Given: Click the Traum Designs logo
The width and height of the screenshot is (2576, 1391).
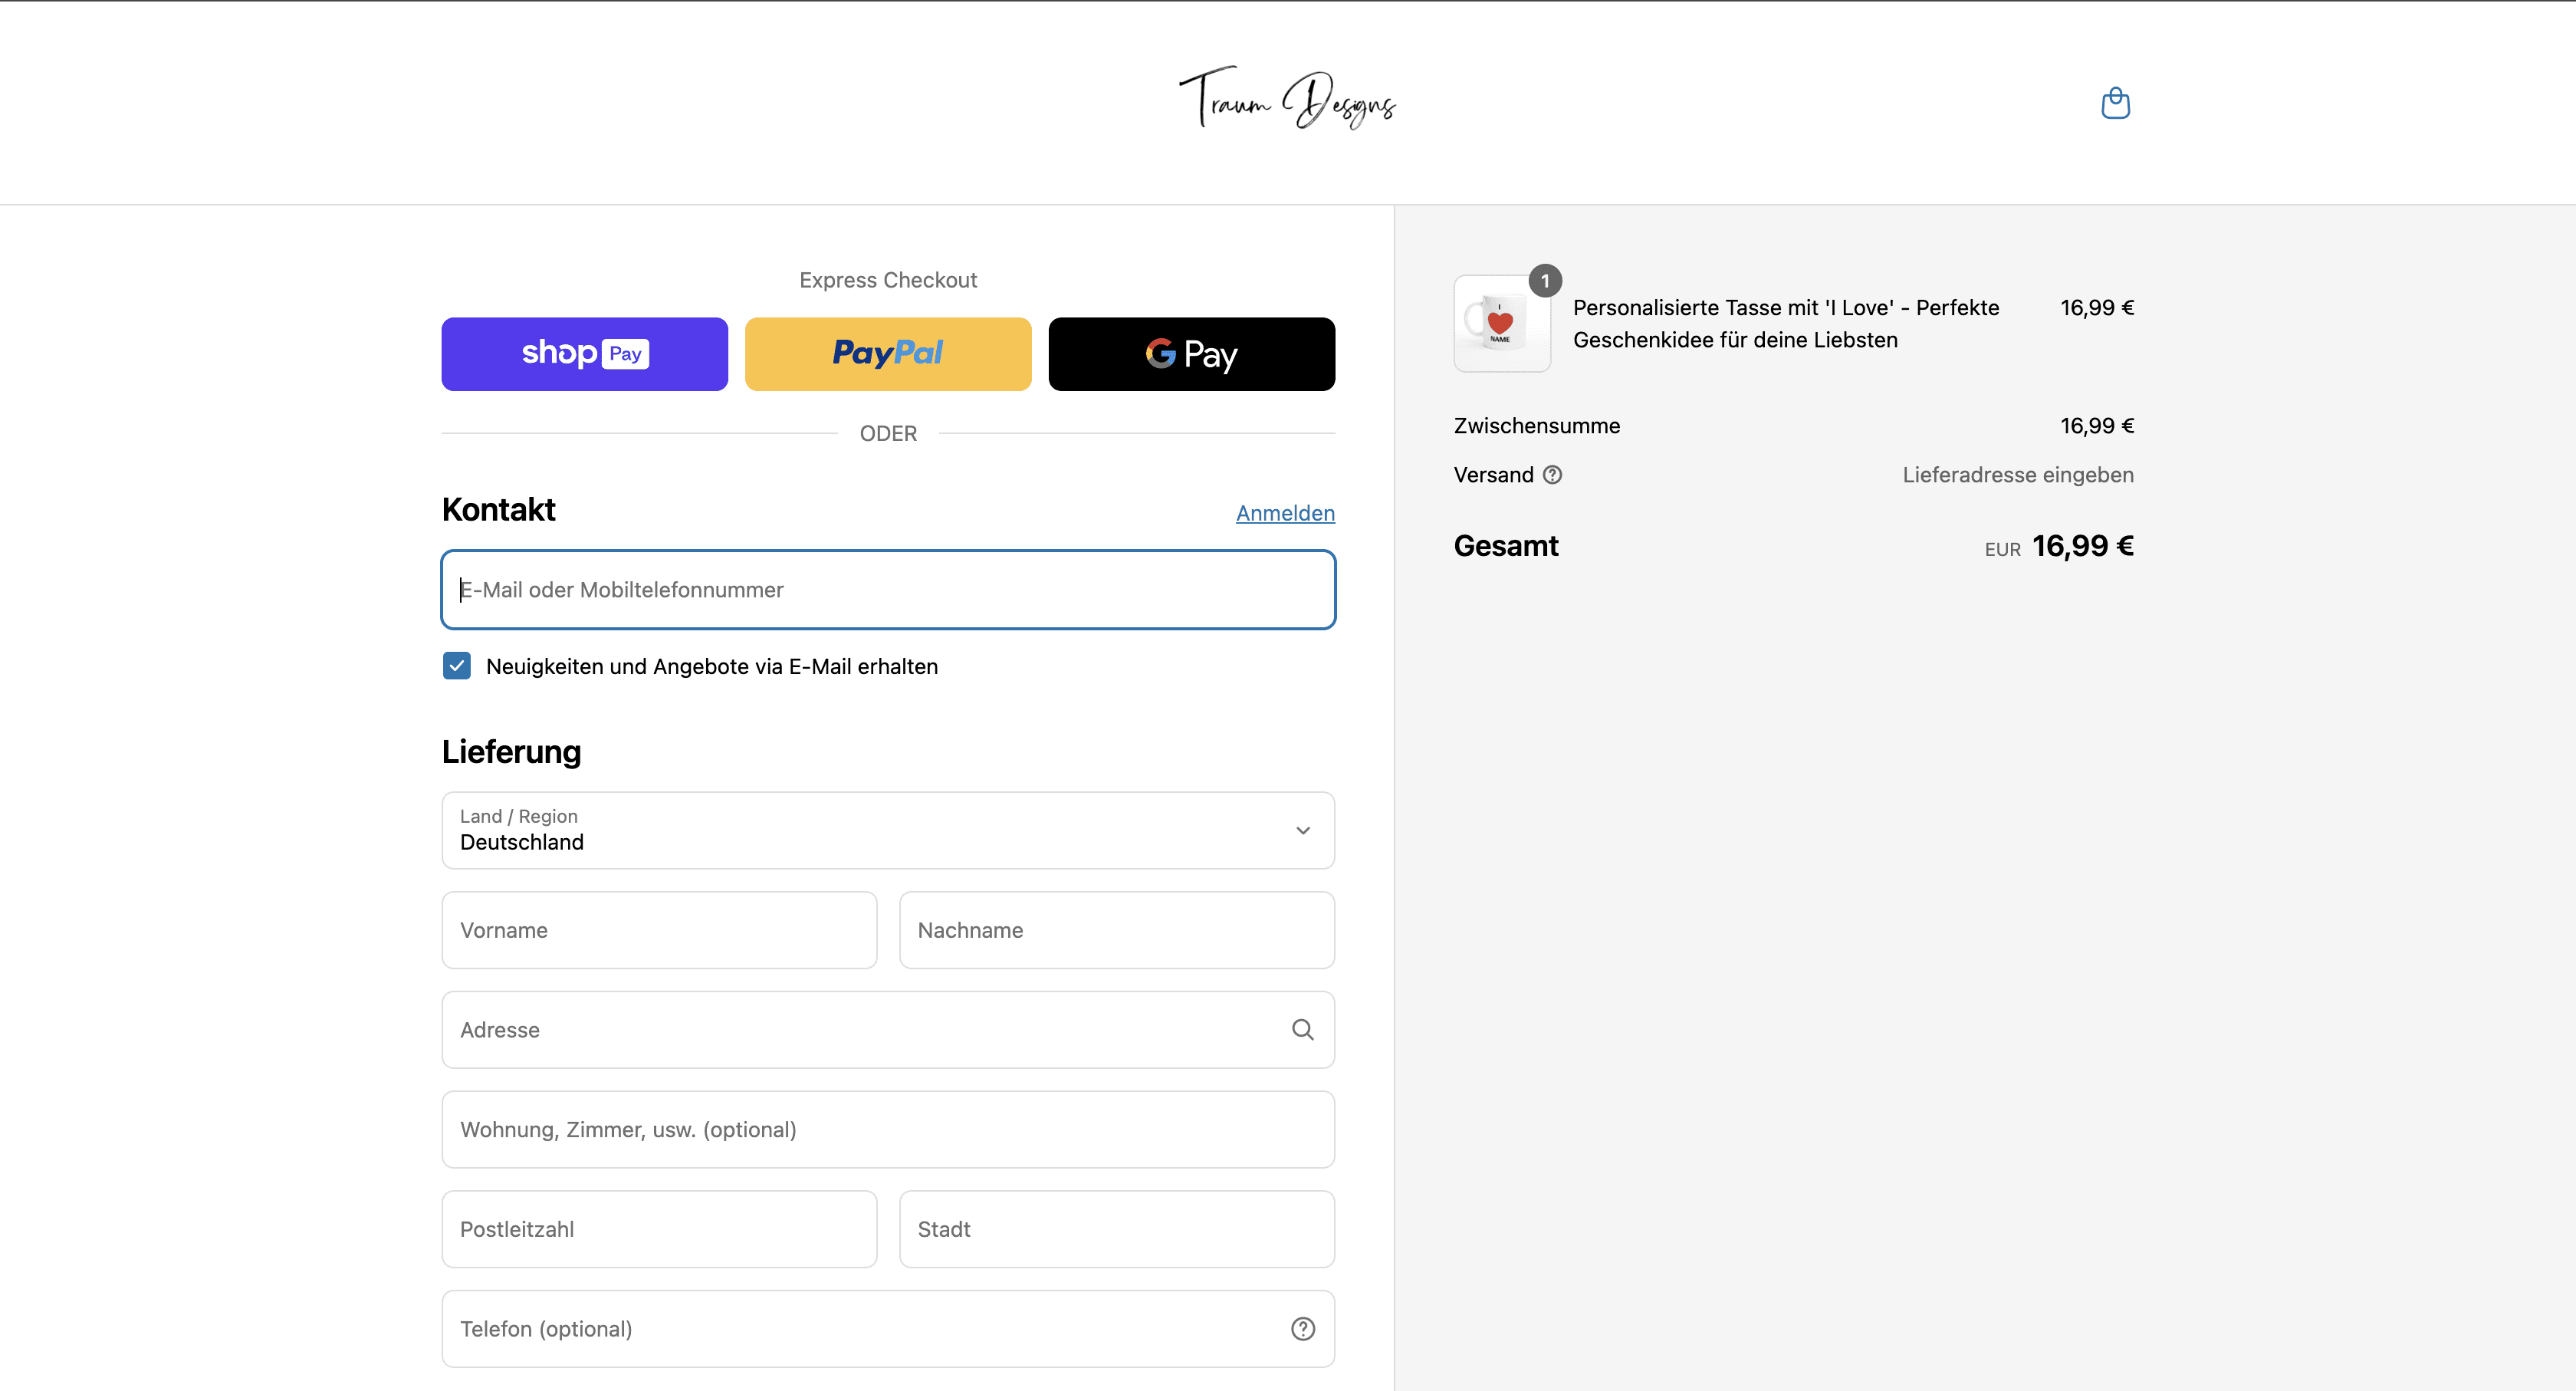Looking at the screenshot, I should tap(1288, 99).
